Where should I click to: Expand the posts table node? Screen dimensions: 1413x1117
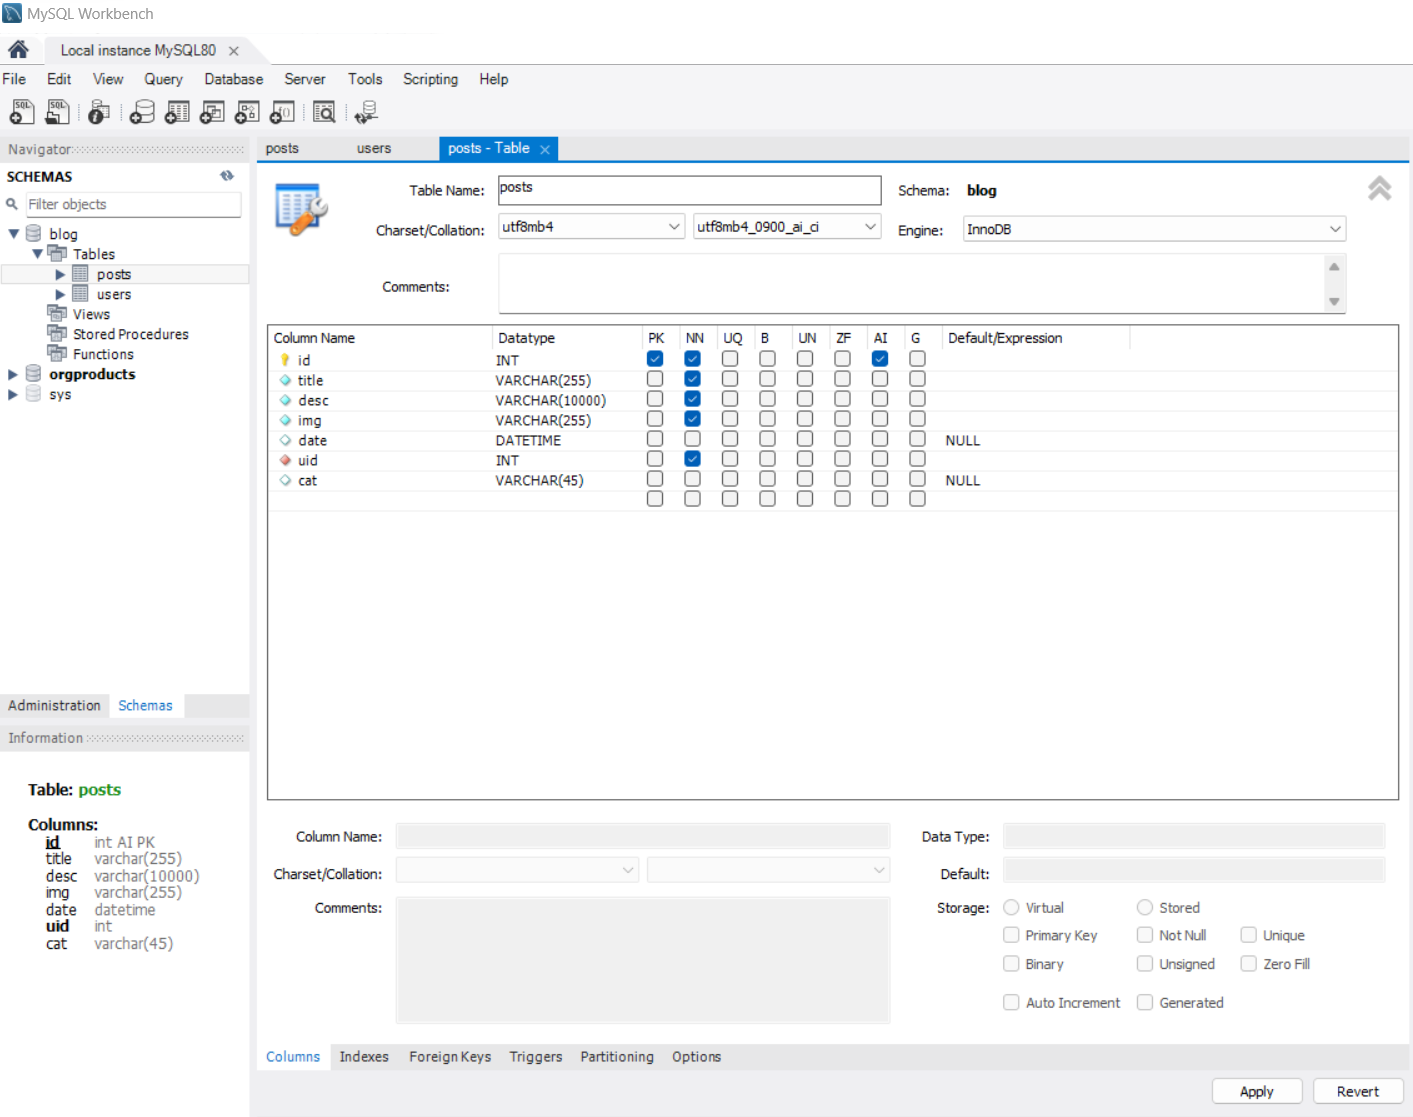point(60,274)
